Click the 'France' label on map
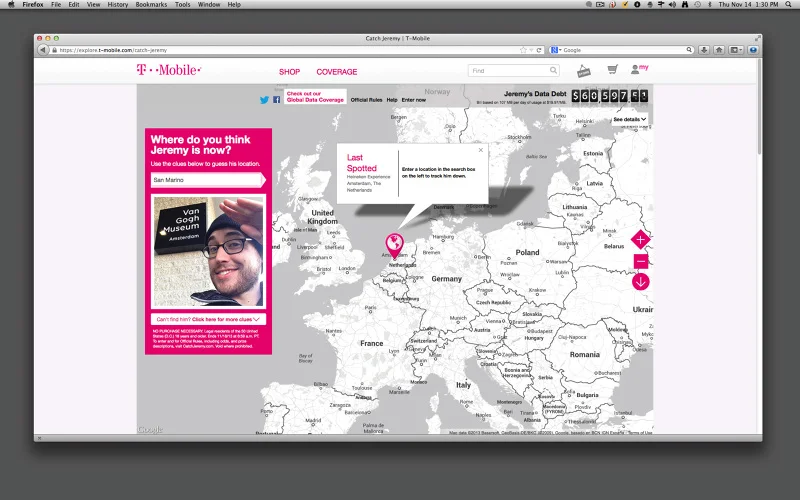Viewport: 800px width, 500px height. click(x=371, y=343)
